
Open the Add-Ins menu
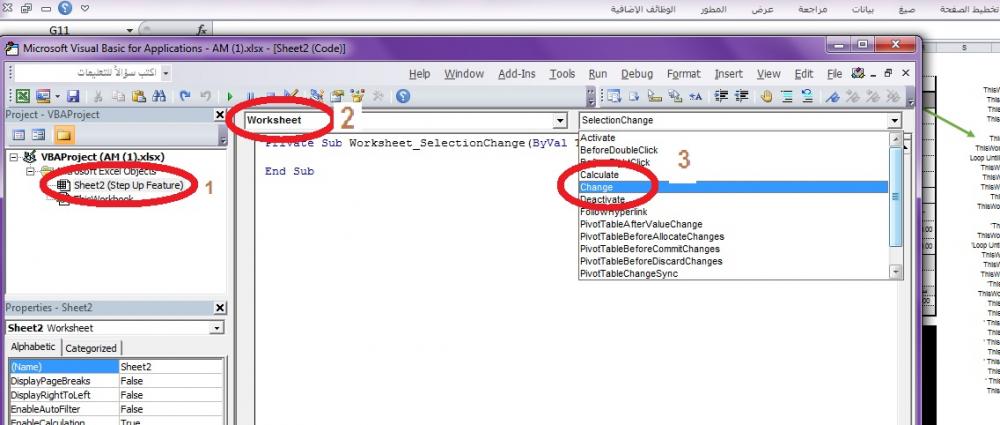pos(517,74)
